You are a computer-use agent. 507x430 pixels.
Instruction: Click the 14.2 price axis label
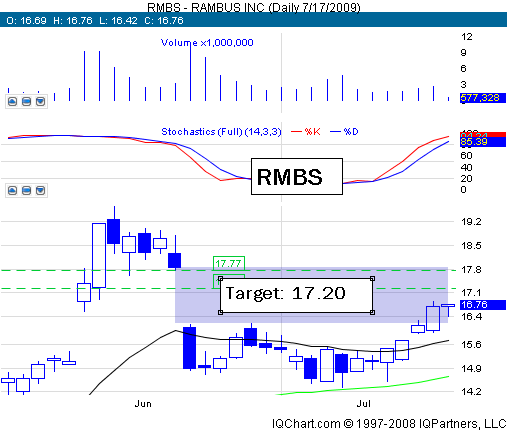point(471,392)
